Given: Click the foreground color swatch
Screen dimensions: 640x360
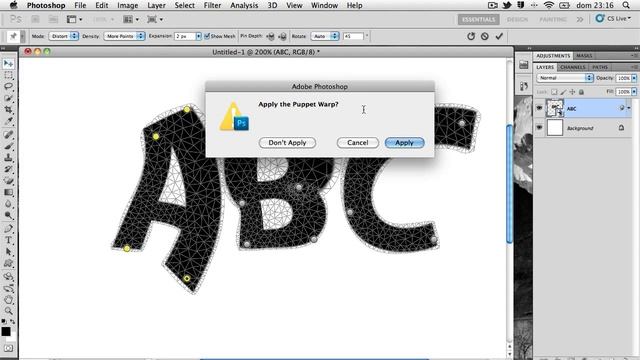Looking at the screenshot, I should (6, 331).
